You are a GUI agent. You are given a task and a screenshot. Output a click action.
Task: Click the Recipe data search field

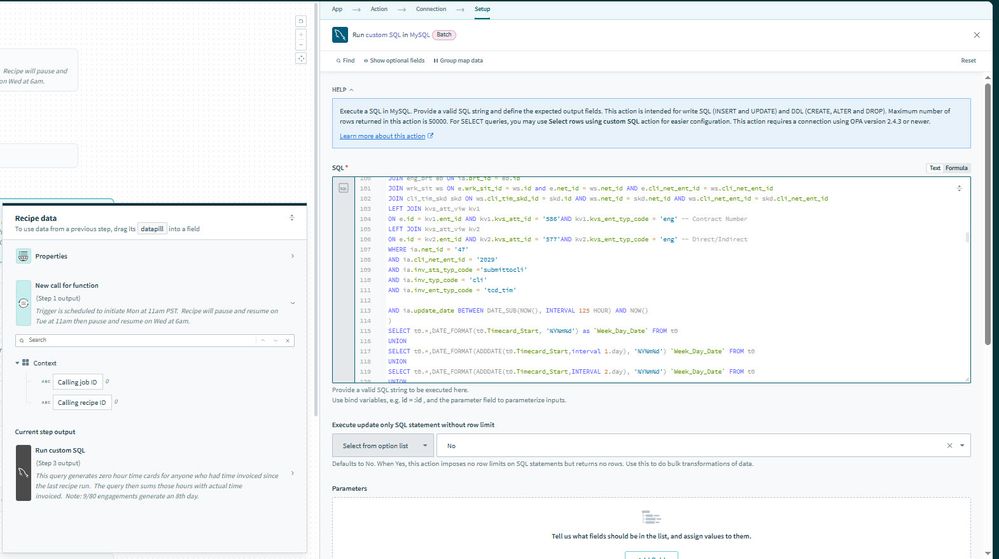tap(155, 340)
